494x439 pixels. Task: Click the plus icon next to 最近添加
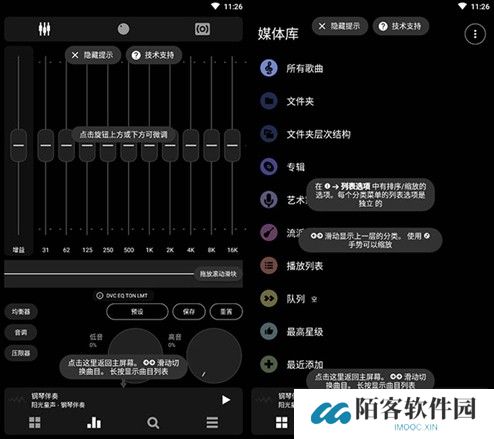coord(269,364)
